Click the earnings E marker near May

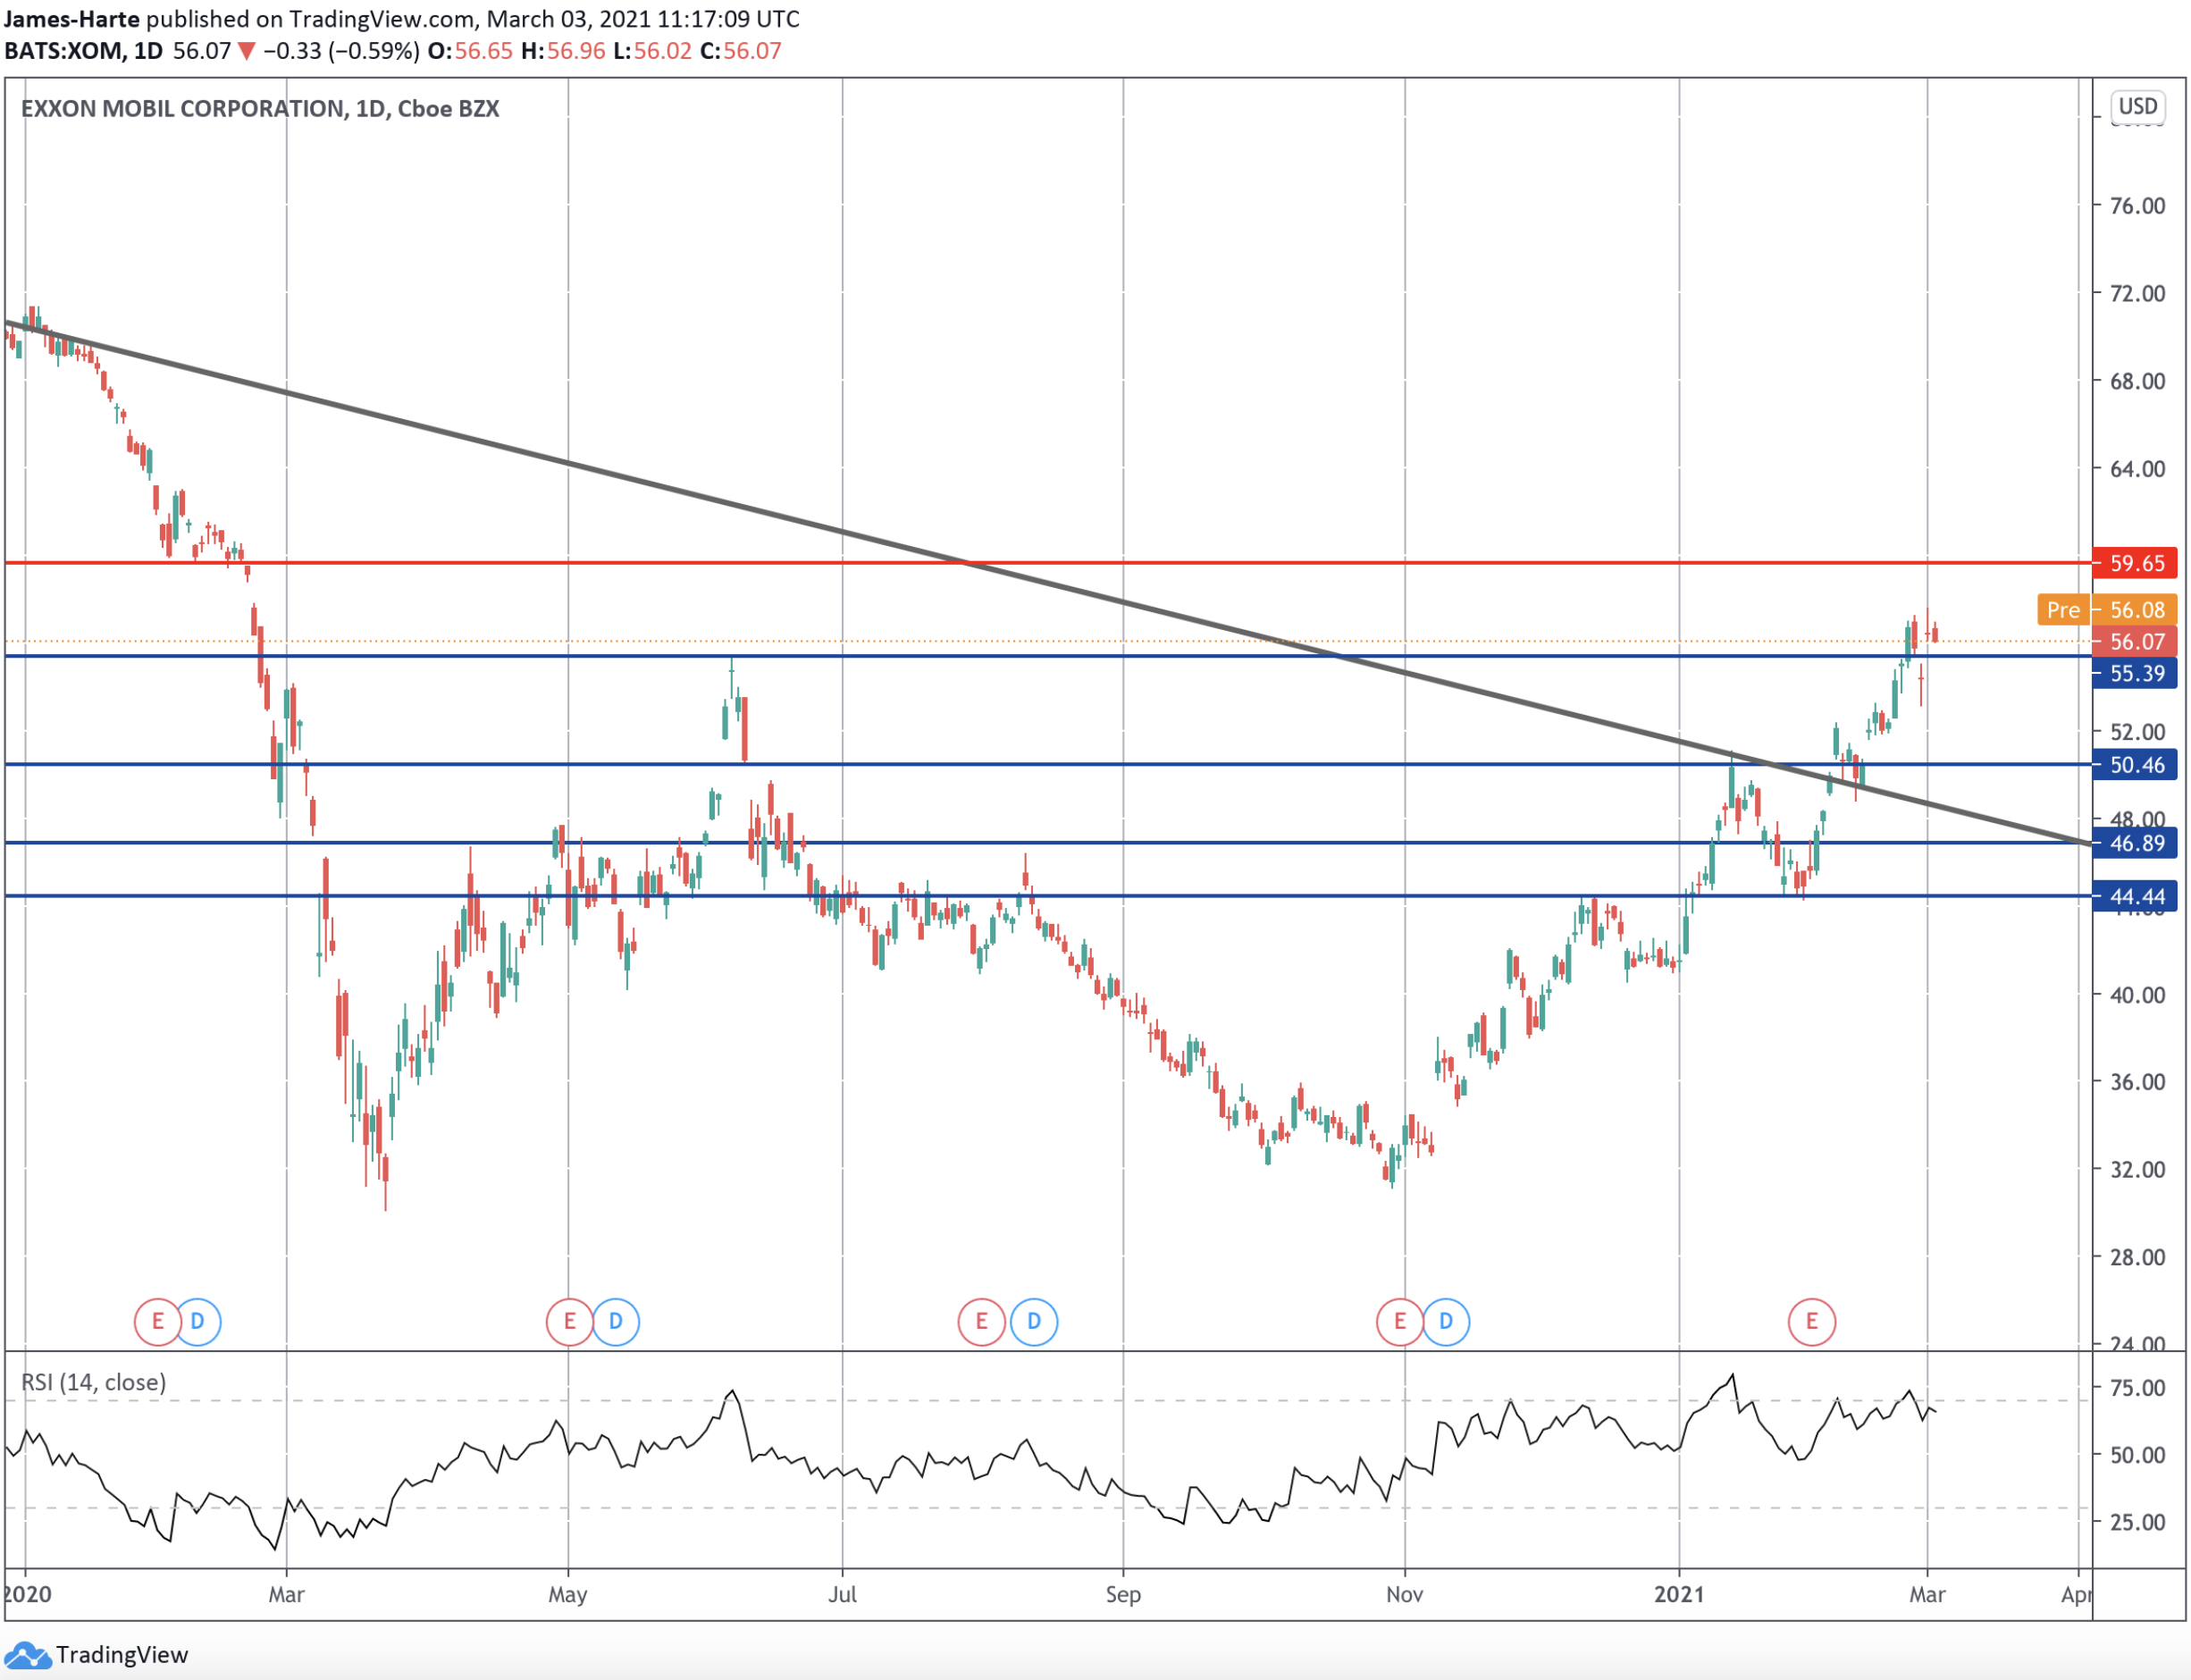click(569, 1322)
